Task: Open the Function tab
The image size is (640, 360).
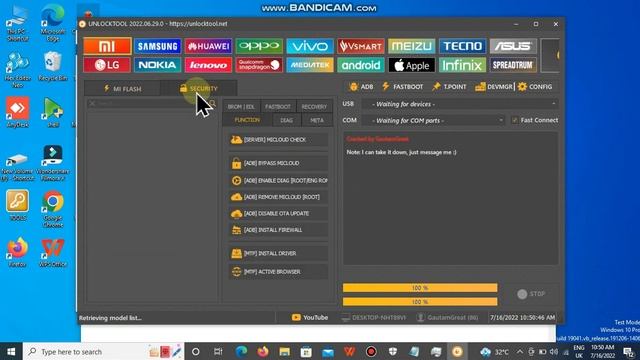Action: [x=247, y=120]
